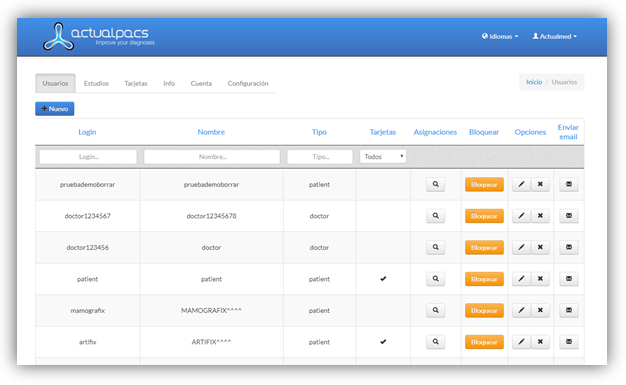Delete user doctor123456
Image resolution: width=626 pixels, height=385 pixels.
(540, 248)
